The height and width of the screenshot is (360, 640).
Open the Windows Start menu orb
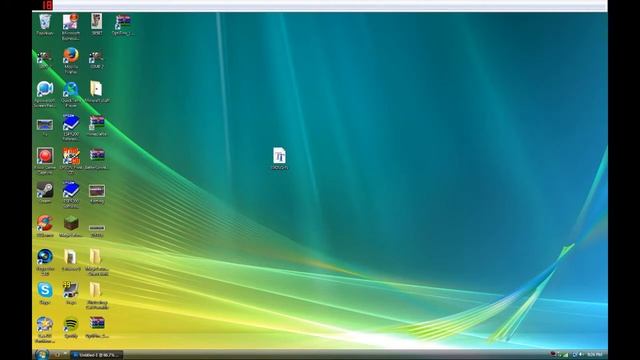pos(42,354)
